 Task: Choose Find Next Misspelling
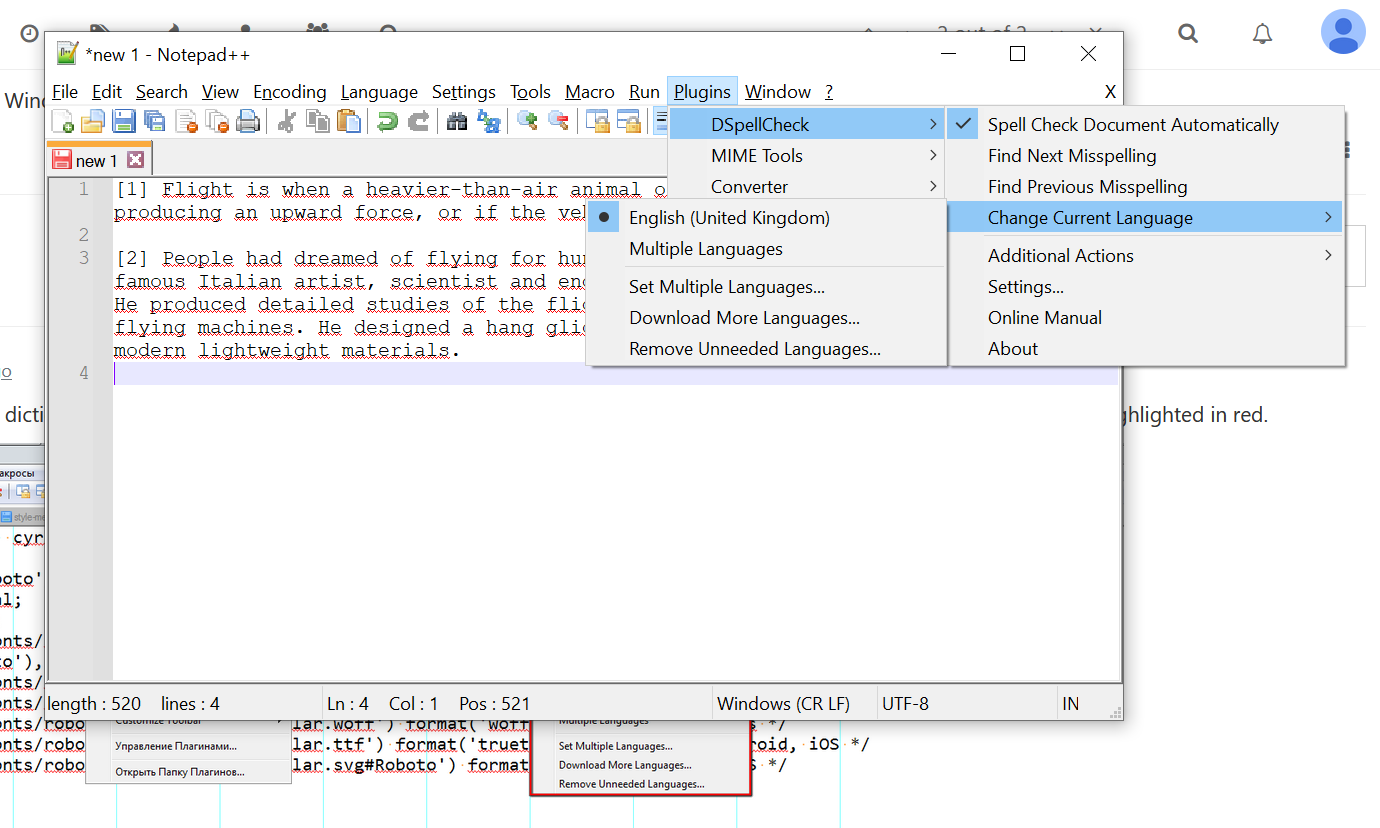coord(1145,156)
